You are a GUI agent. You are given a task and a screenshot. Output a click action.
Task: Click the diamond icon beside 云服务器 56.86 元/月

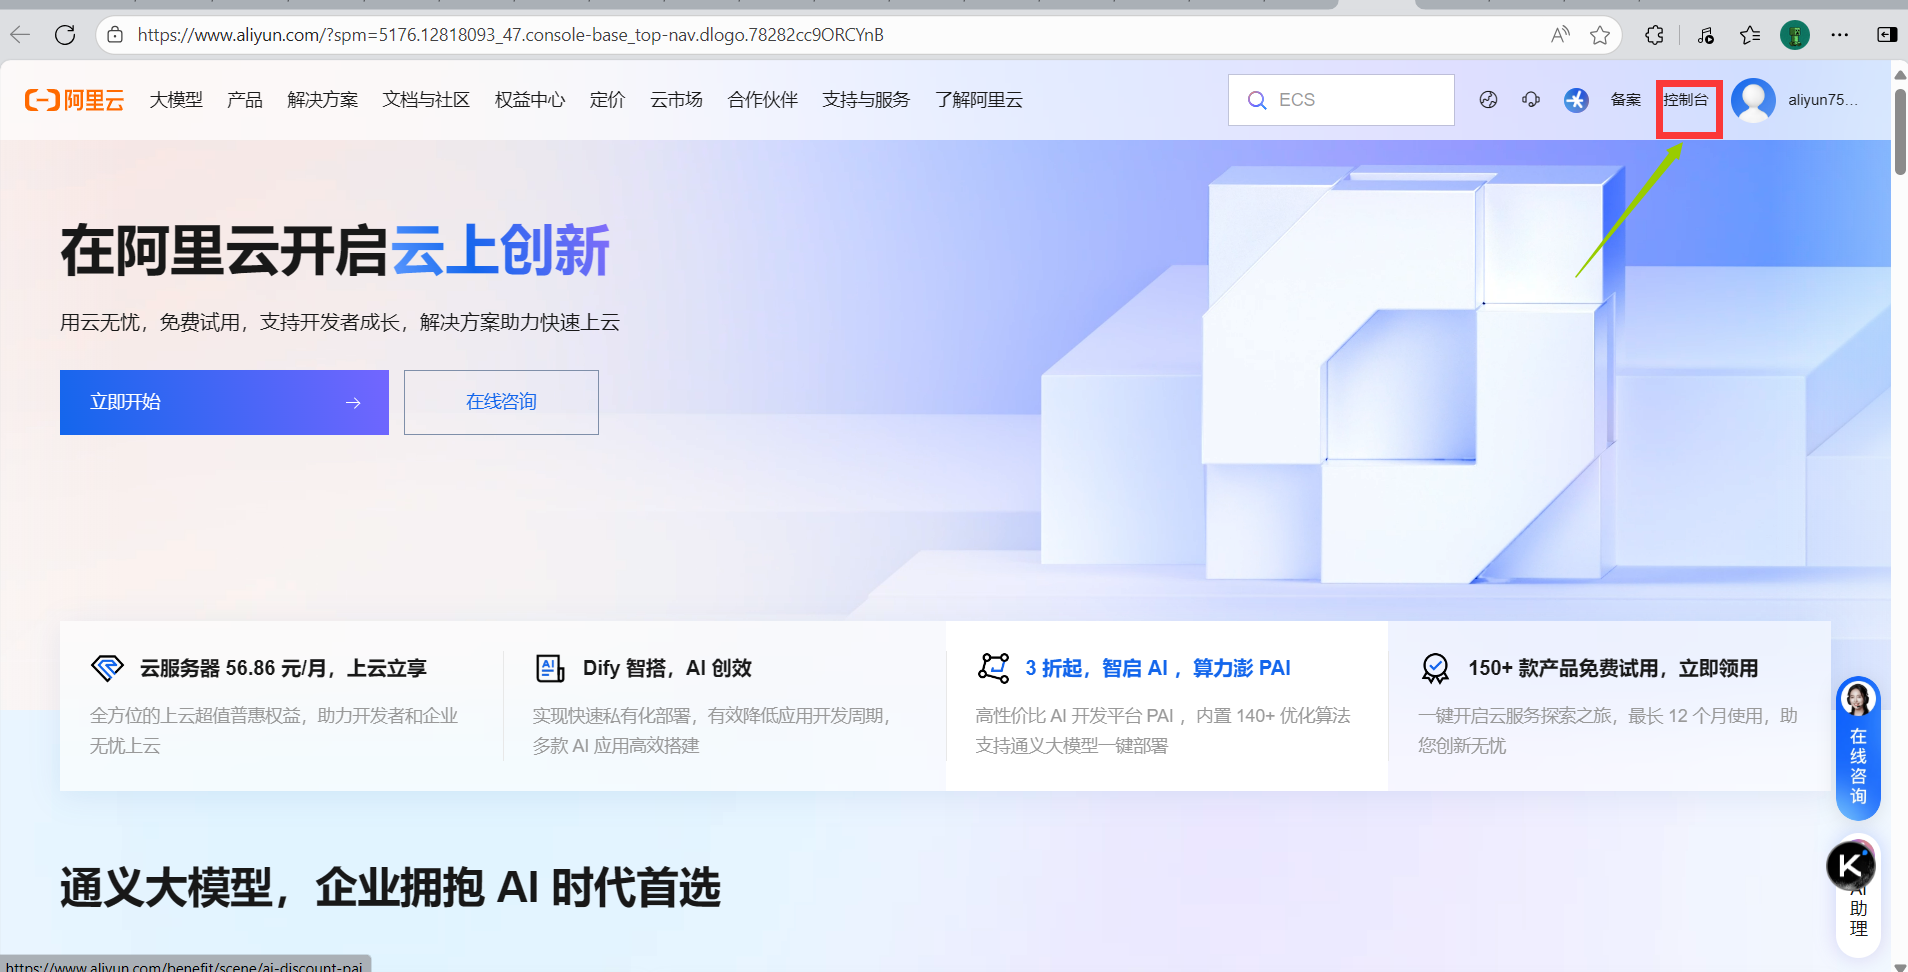click(x=107, y=668)
